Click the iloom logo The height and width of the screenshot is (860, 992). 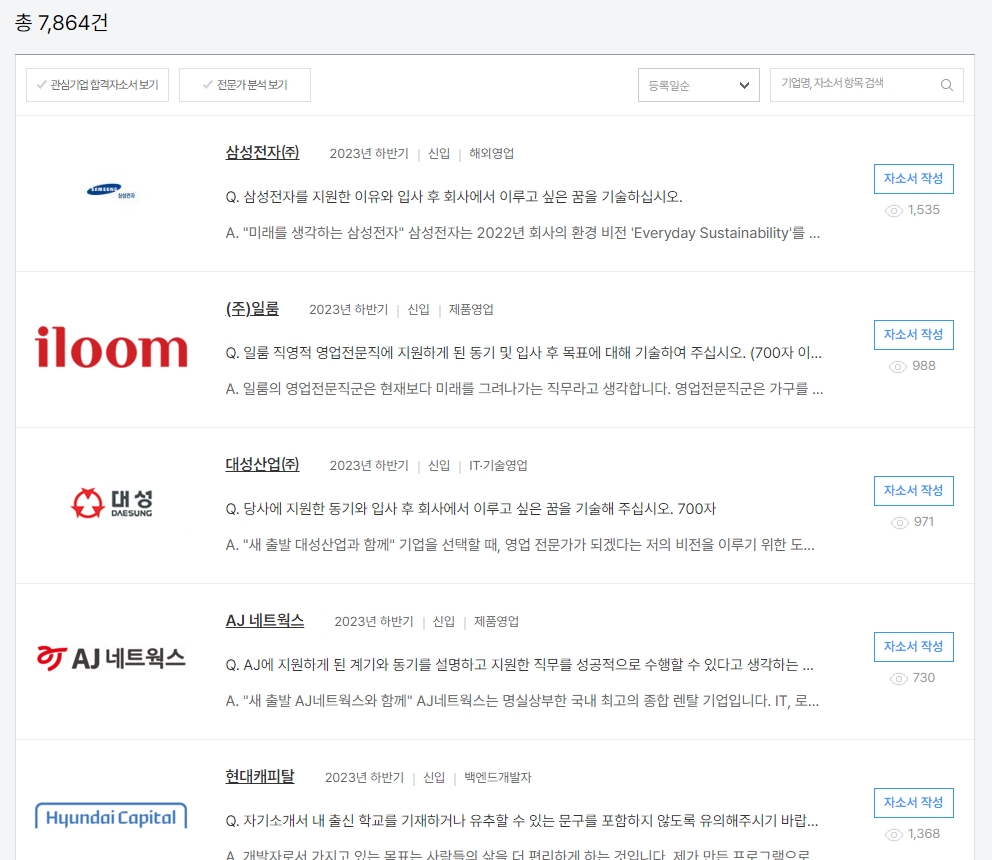[x=111, y=347]
